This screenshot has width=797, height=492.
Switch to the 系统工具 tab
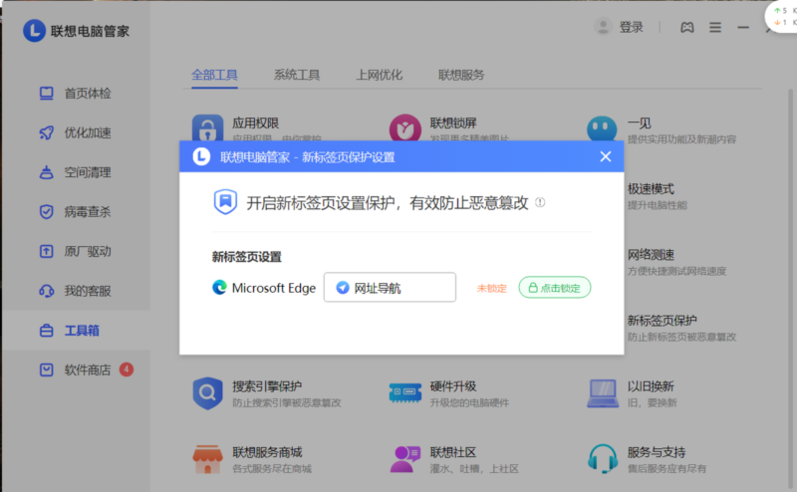coord(297,75)
